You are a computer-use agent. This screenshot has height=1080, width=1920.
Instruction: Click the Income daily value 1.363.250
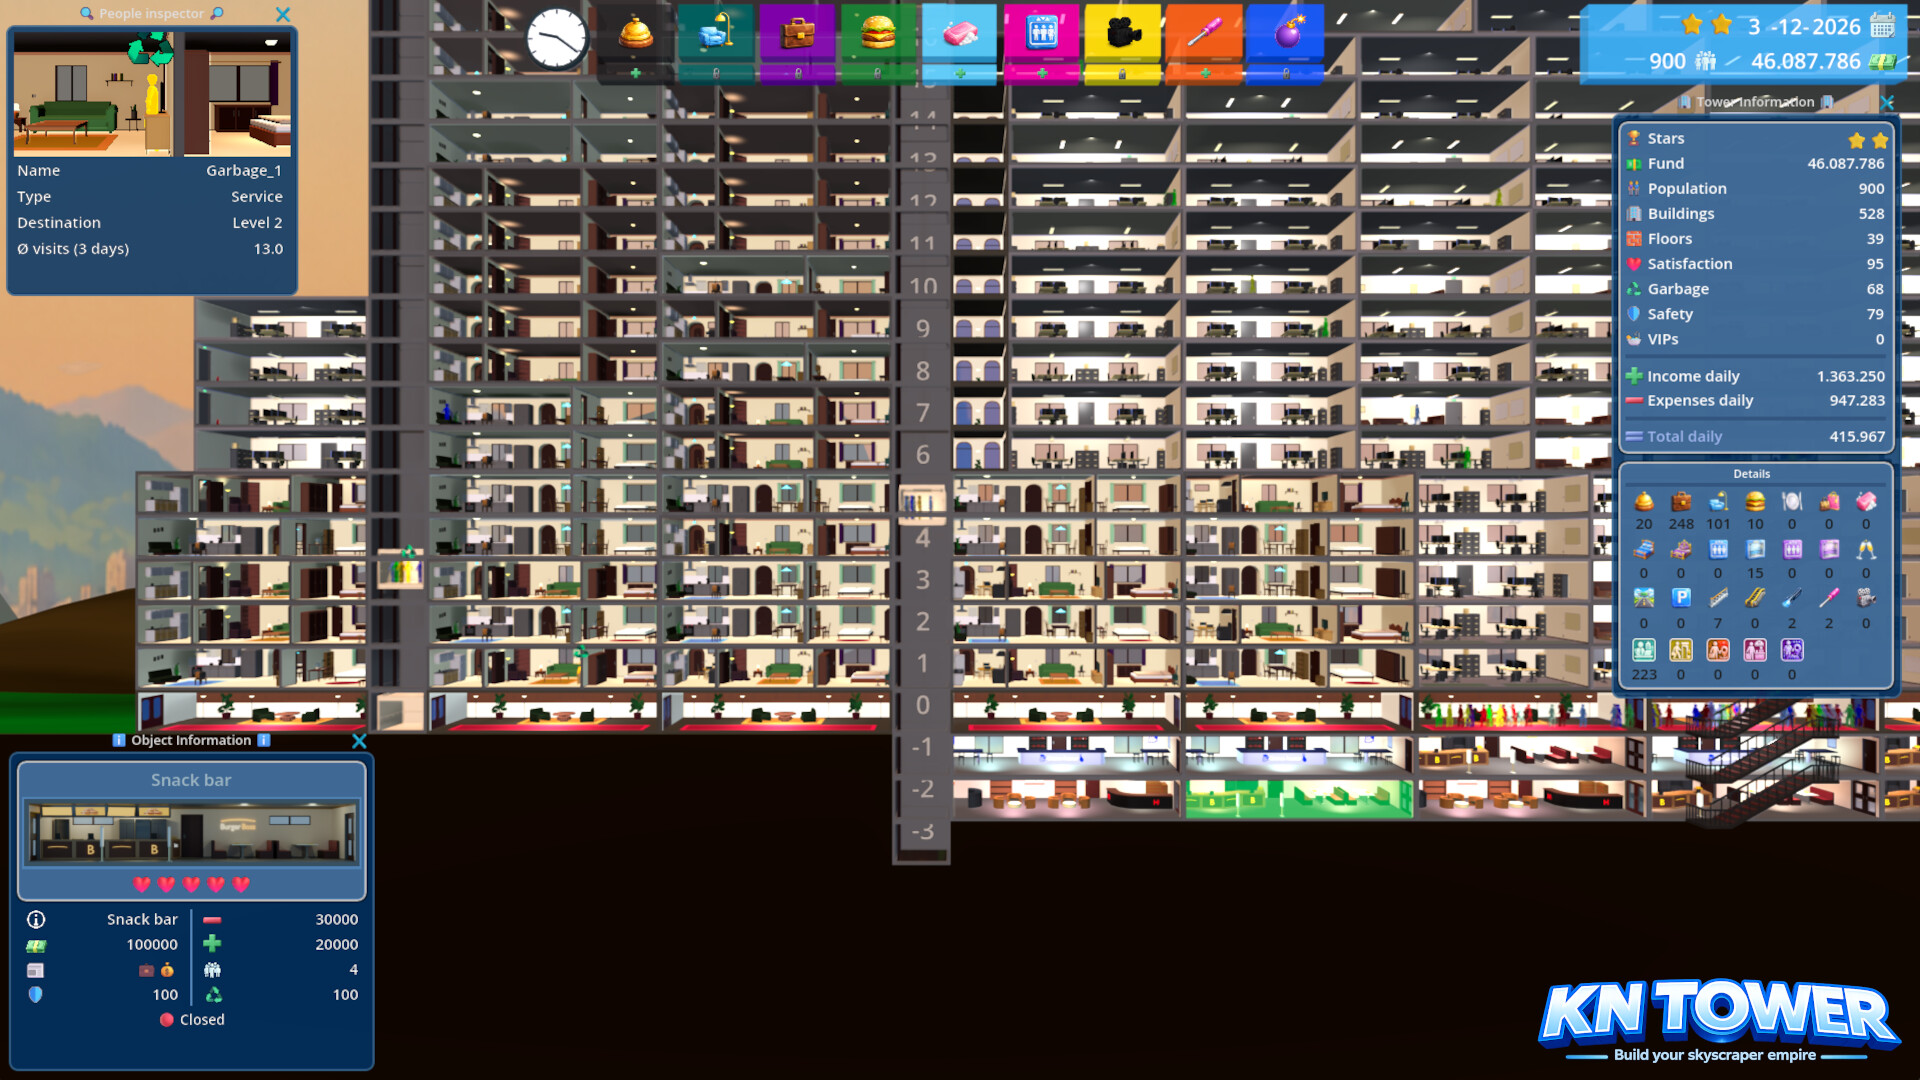click(1850, 376)
